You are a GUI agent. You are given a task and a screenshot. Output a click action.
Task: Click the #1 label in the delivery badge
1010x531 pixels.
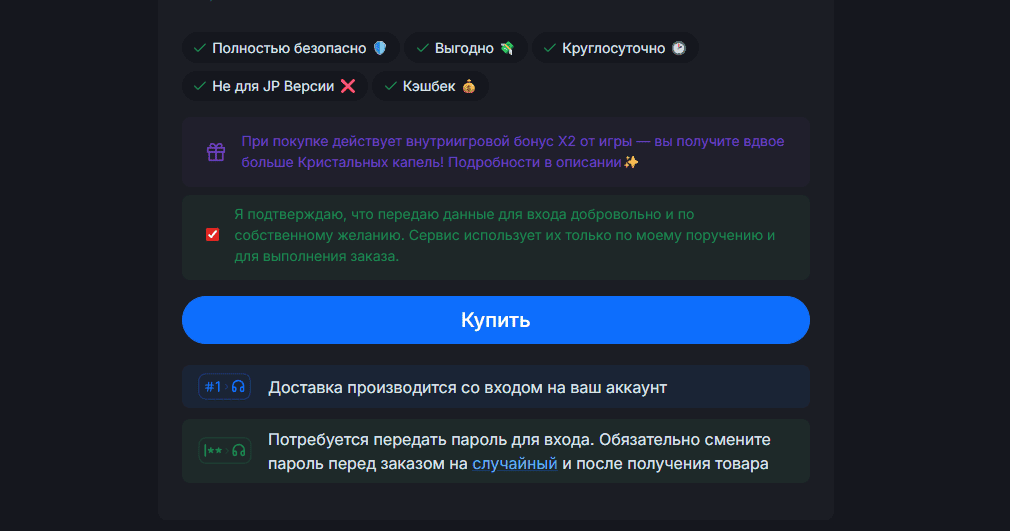(212, 387)
